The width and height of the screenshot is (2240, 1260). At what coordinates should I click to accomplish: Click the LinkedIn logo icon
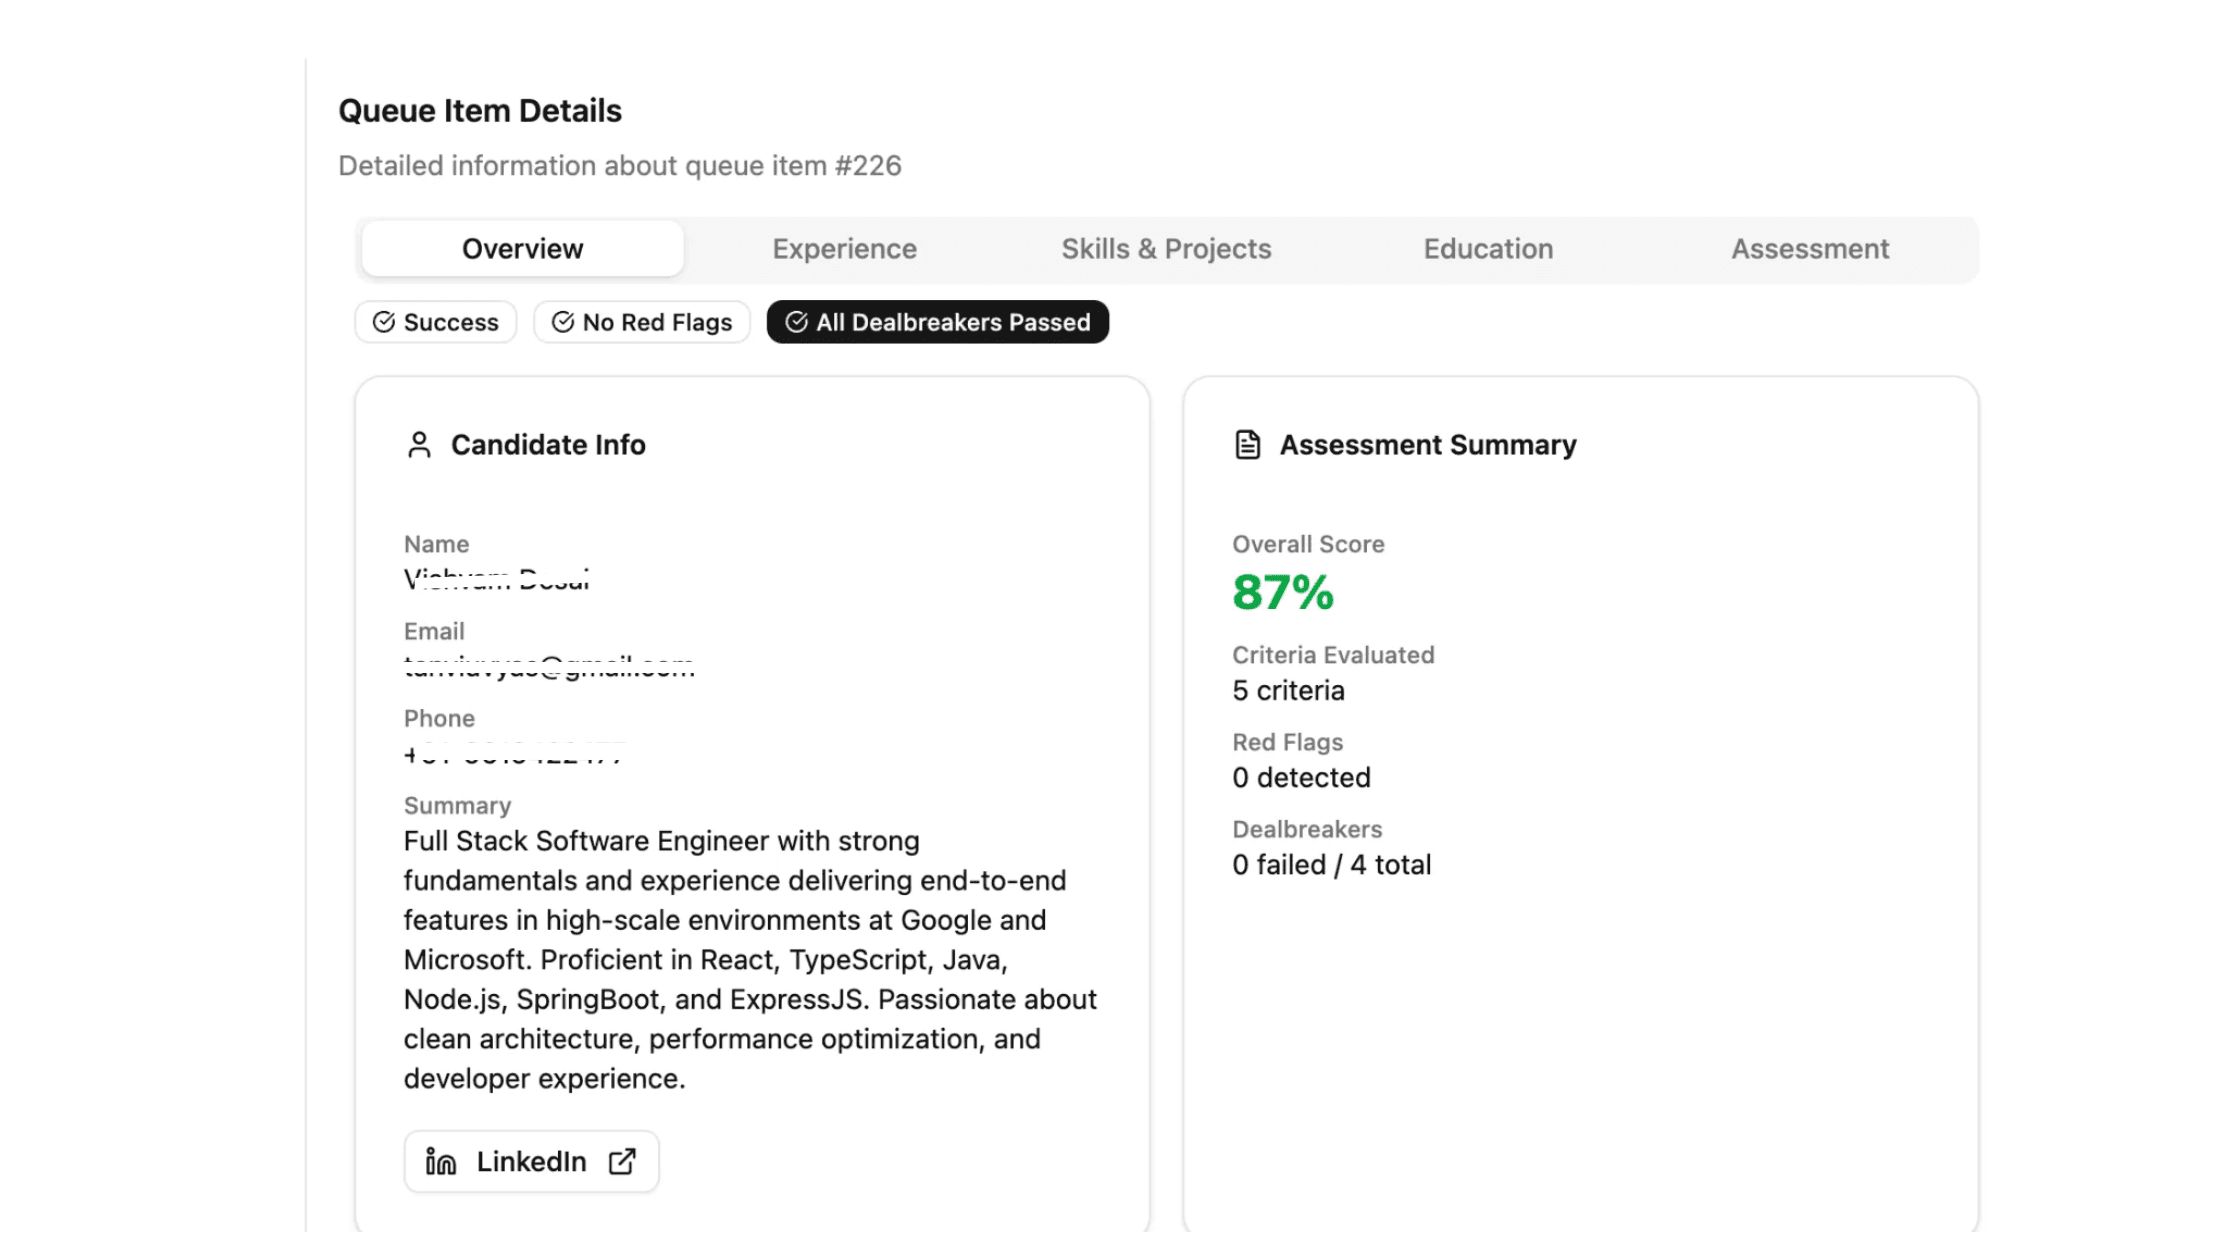pyautogui.click(x=441, y=1161)
